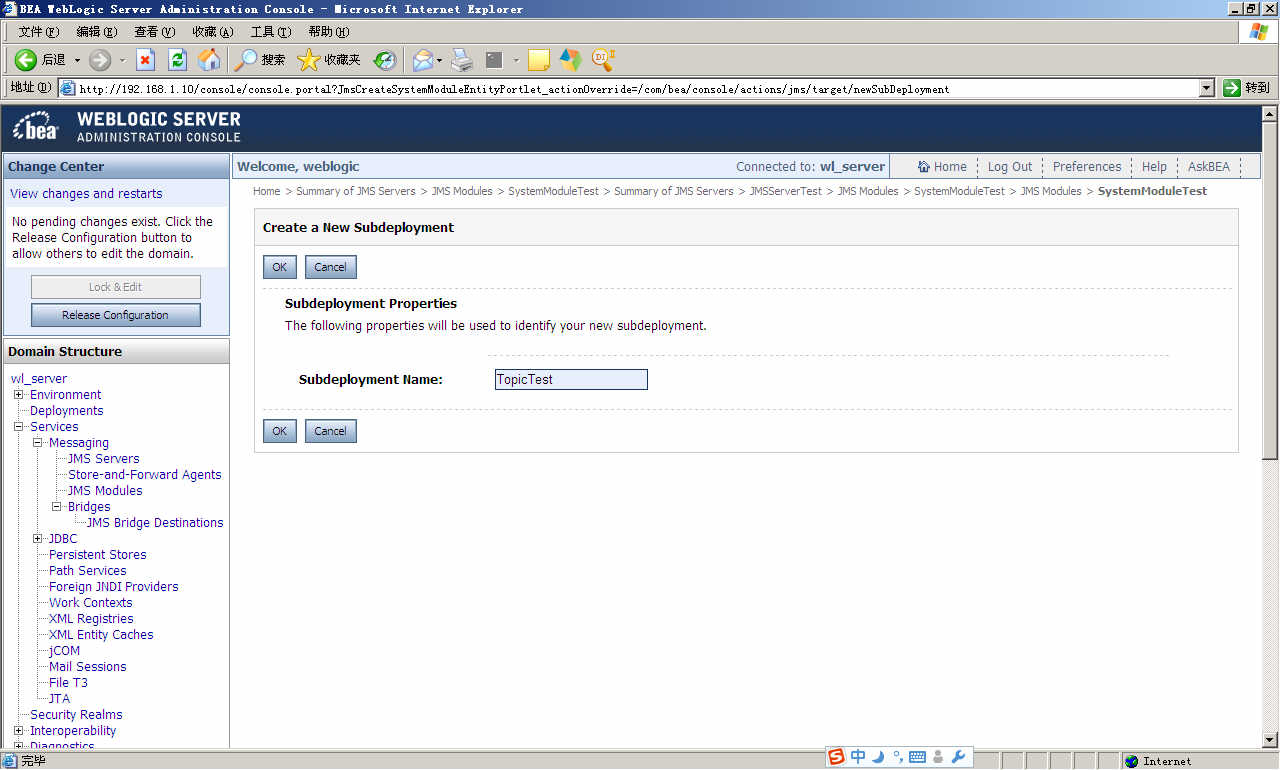Open the Mail button dropdown arrow
Screen dimensions: 1280x770
coord(439,60)
